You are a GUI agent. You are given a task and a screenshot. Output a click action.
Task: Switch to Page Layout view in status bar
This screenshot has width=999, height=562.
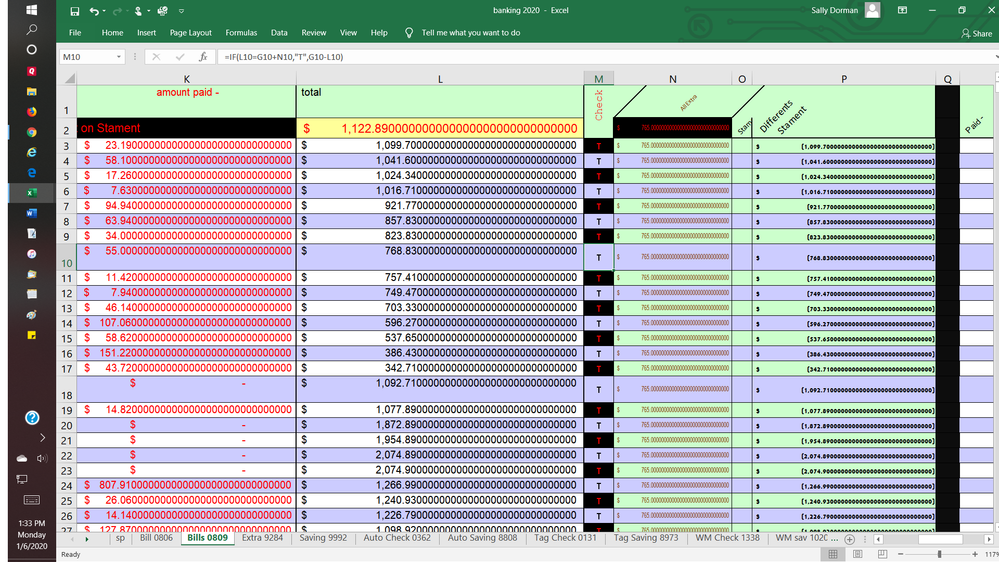858,554
